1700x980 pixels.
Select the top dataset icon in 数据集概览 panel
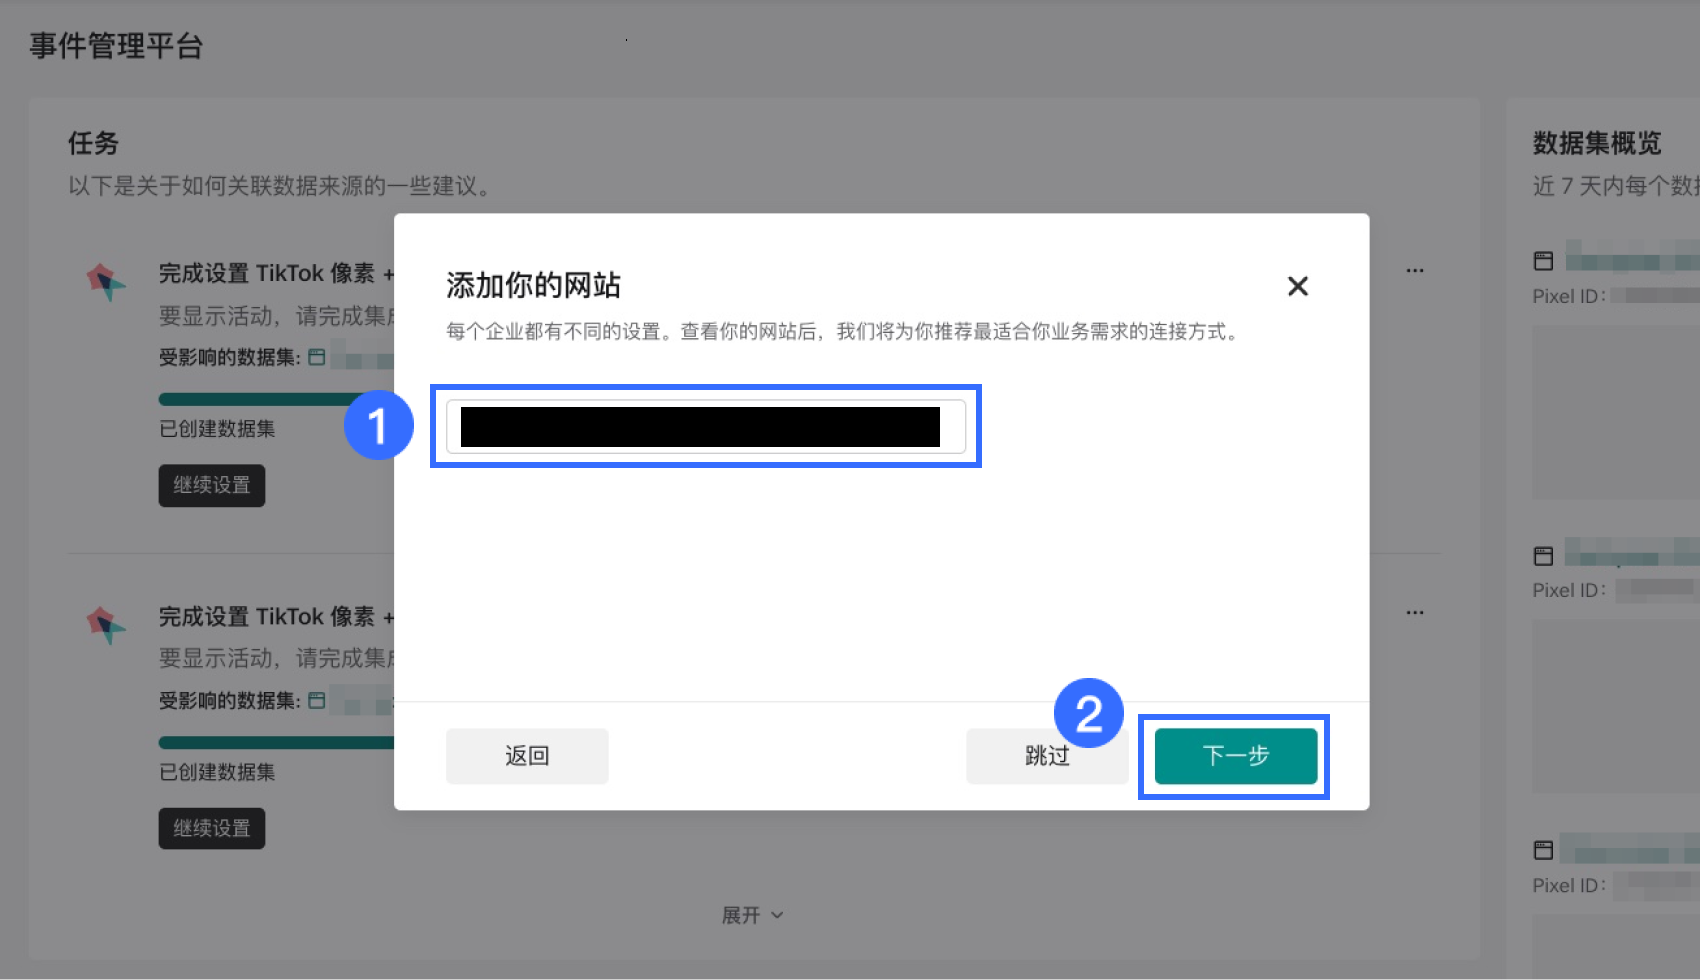click(1543, 259)
